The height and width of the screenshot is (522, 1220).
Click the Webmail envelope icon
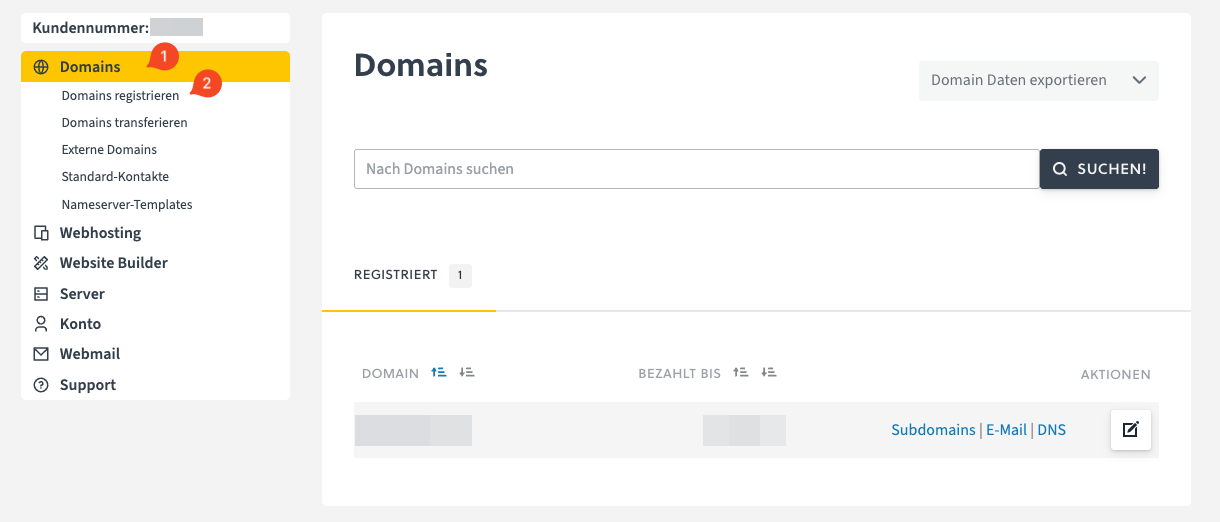click(41, 354)
